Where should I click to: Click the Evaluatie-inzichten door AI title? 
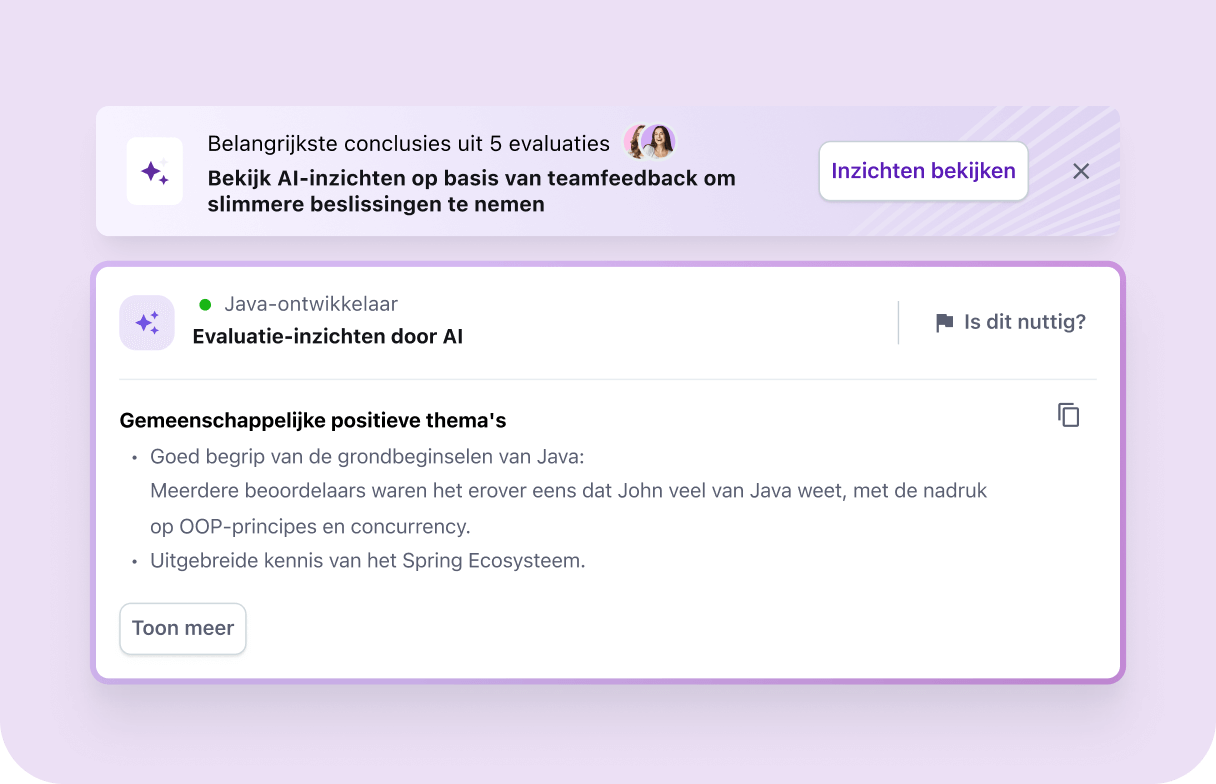pyautogui.click(x=327, y=337)
